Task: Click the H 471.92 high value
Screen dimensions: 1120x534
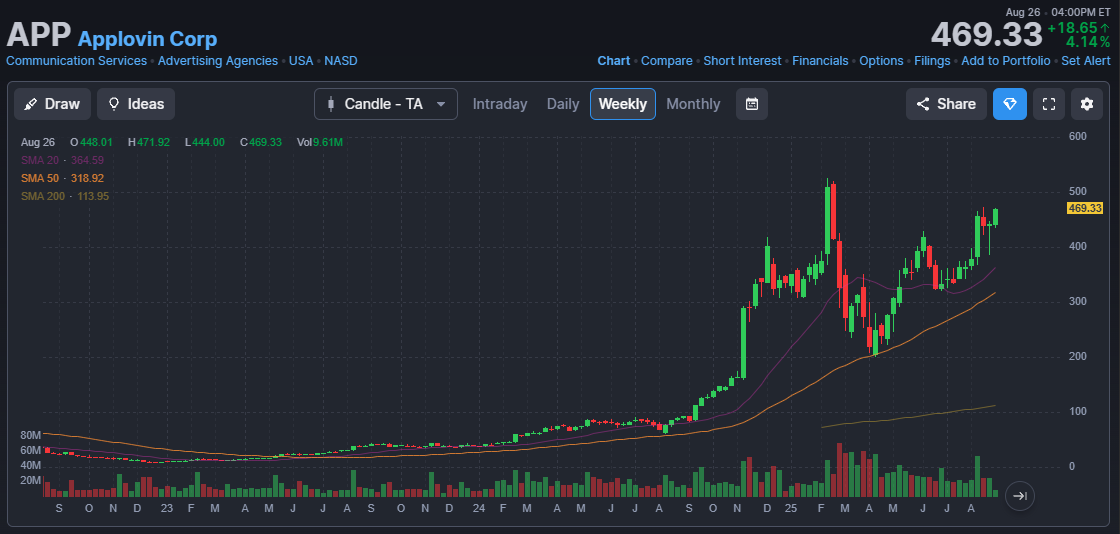Action: 149,142
